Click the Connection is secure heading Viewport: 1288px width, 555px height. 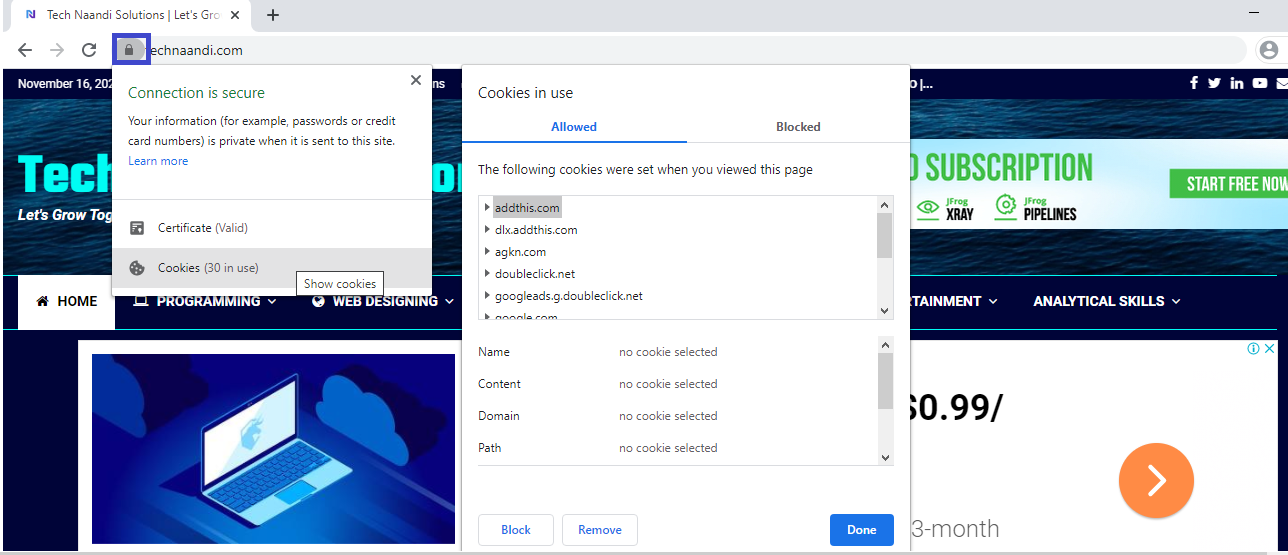pyautogui.click(x=196, y=92)
